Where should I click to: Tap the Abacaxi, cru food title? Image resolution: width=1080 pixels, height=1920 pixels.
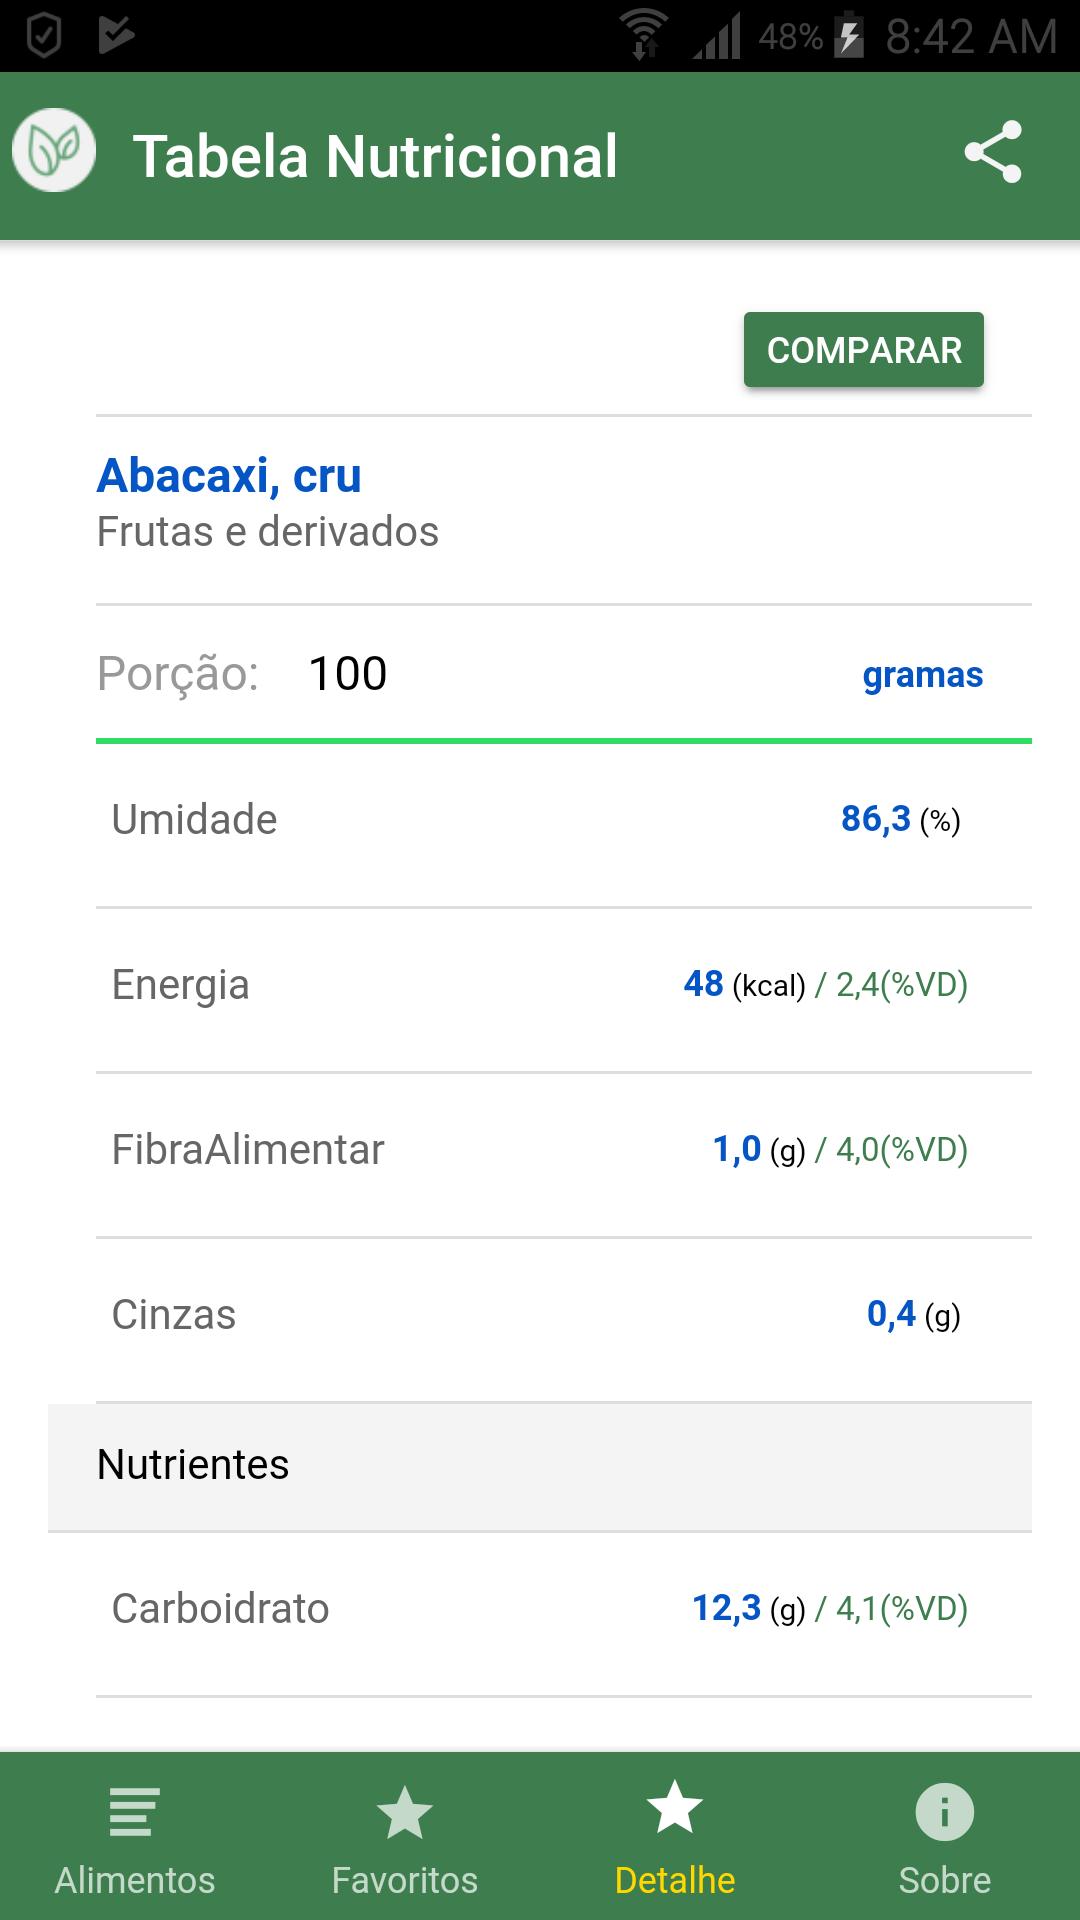click(229, 475)
